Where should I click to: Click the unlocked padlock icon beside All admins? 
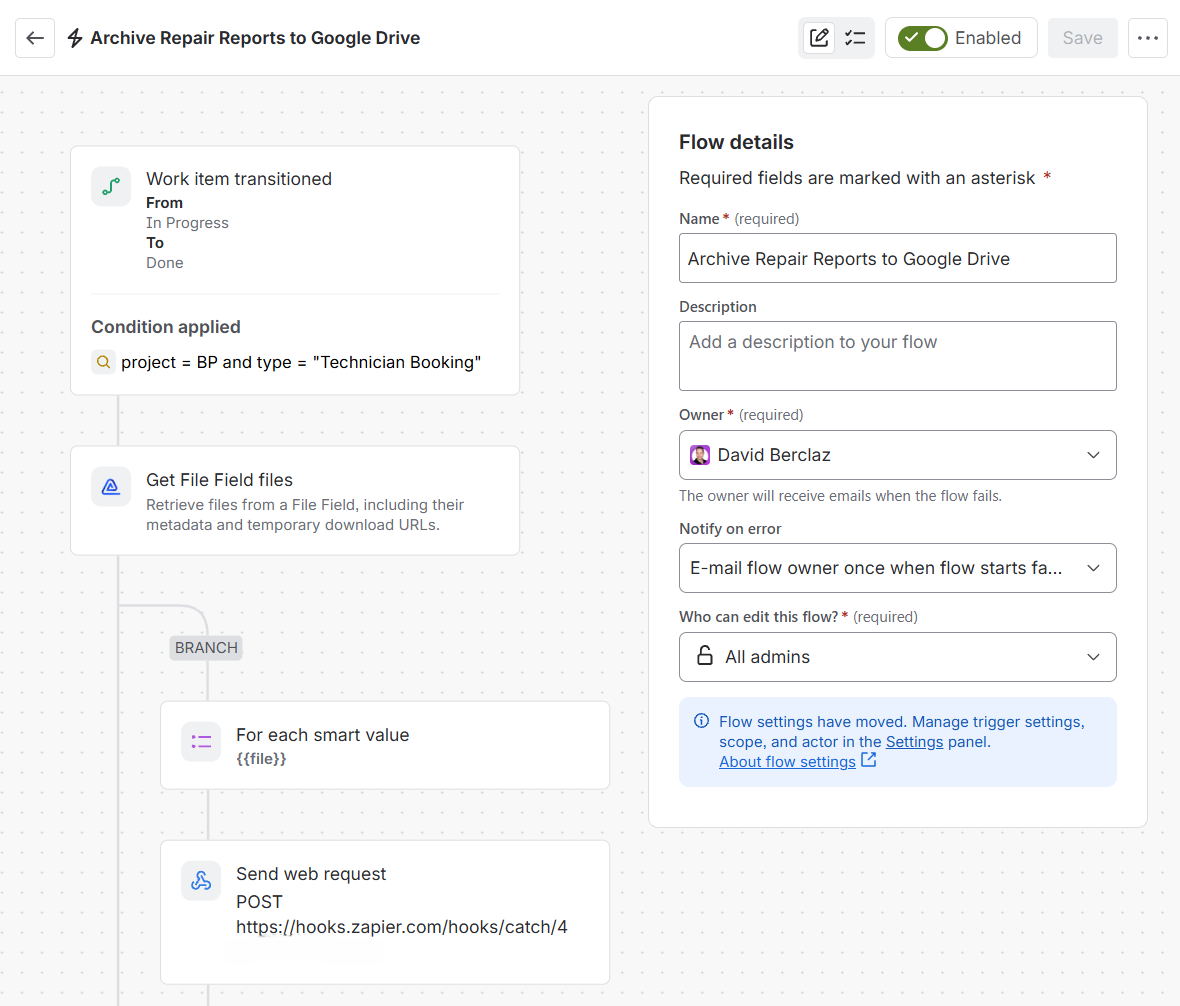[704, 656]
